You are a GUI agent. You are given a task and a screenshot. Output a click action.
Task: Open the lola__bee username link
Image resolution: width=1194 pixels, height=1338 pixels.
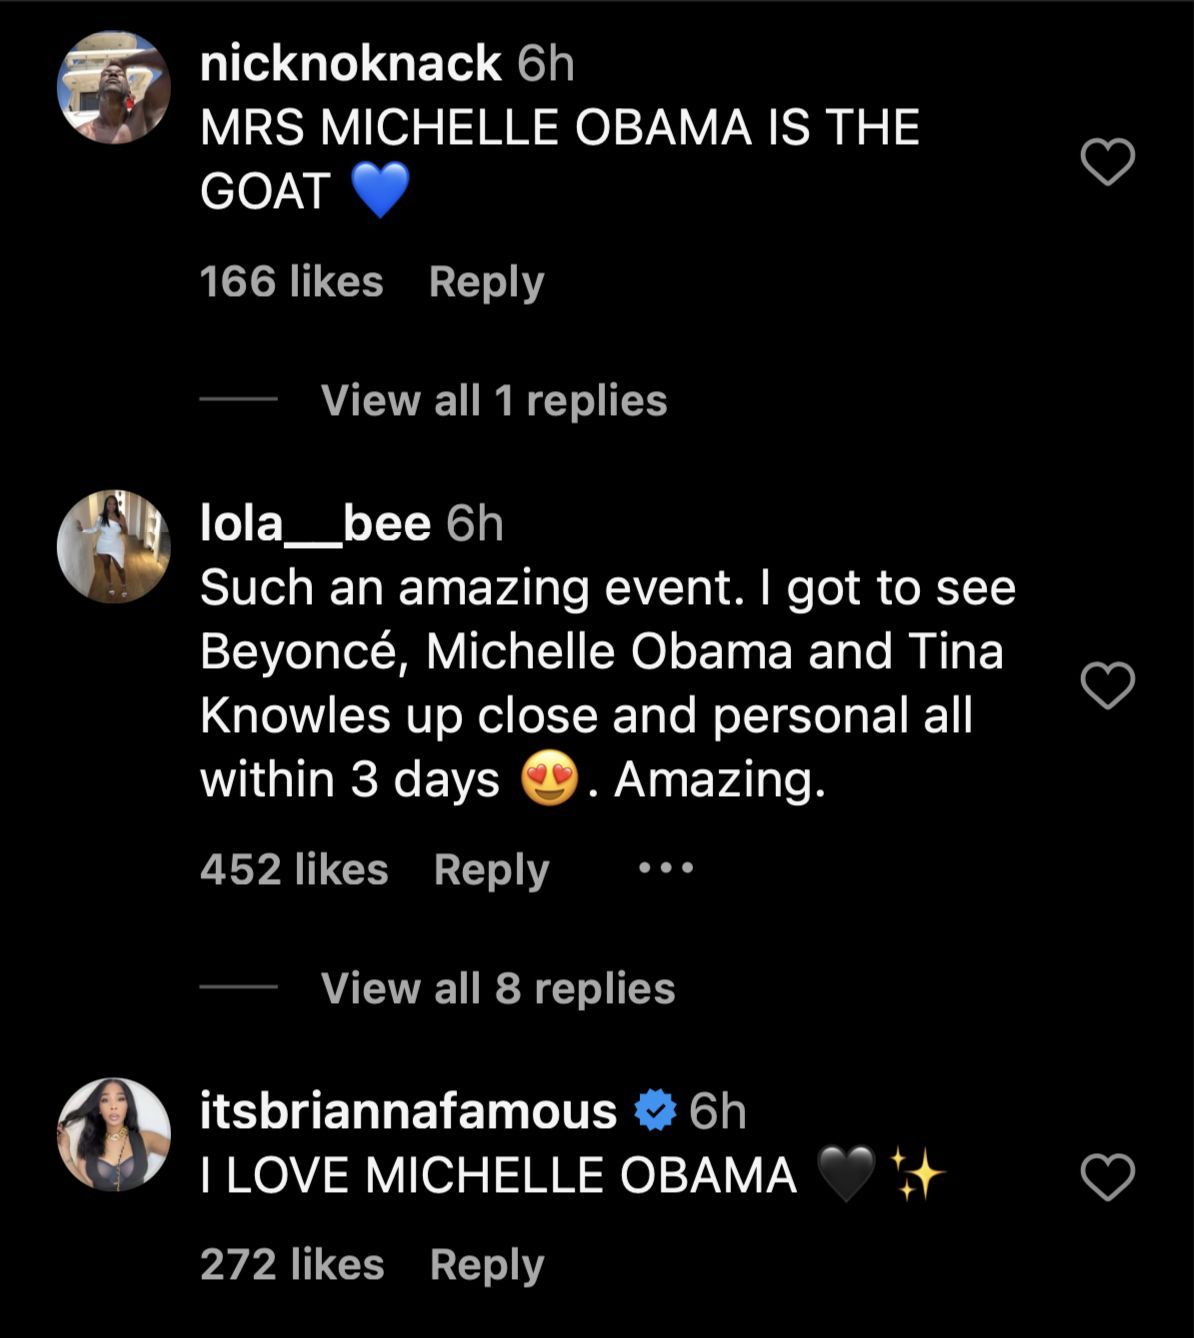pos(315,523)
